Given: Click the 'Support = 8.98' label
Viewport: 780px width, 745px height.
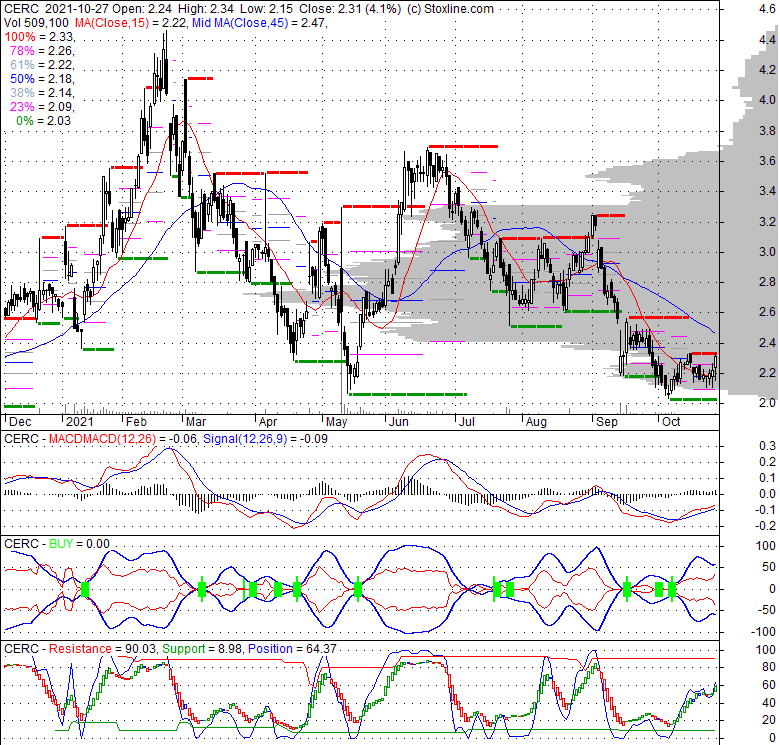Looking at the screenshot, I should click(203, 649).
